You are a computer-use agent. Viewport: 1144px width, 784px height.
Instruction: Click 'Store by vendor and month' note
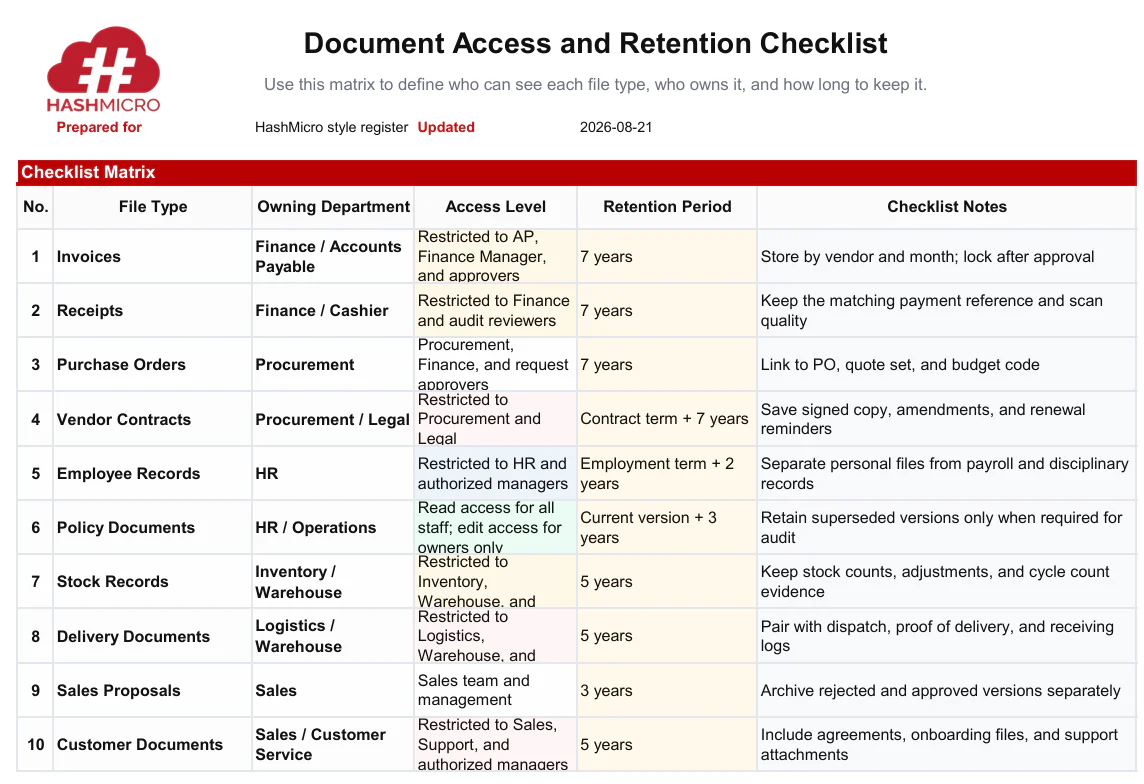click(x=946, y=257)
